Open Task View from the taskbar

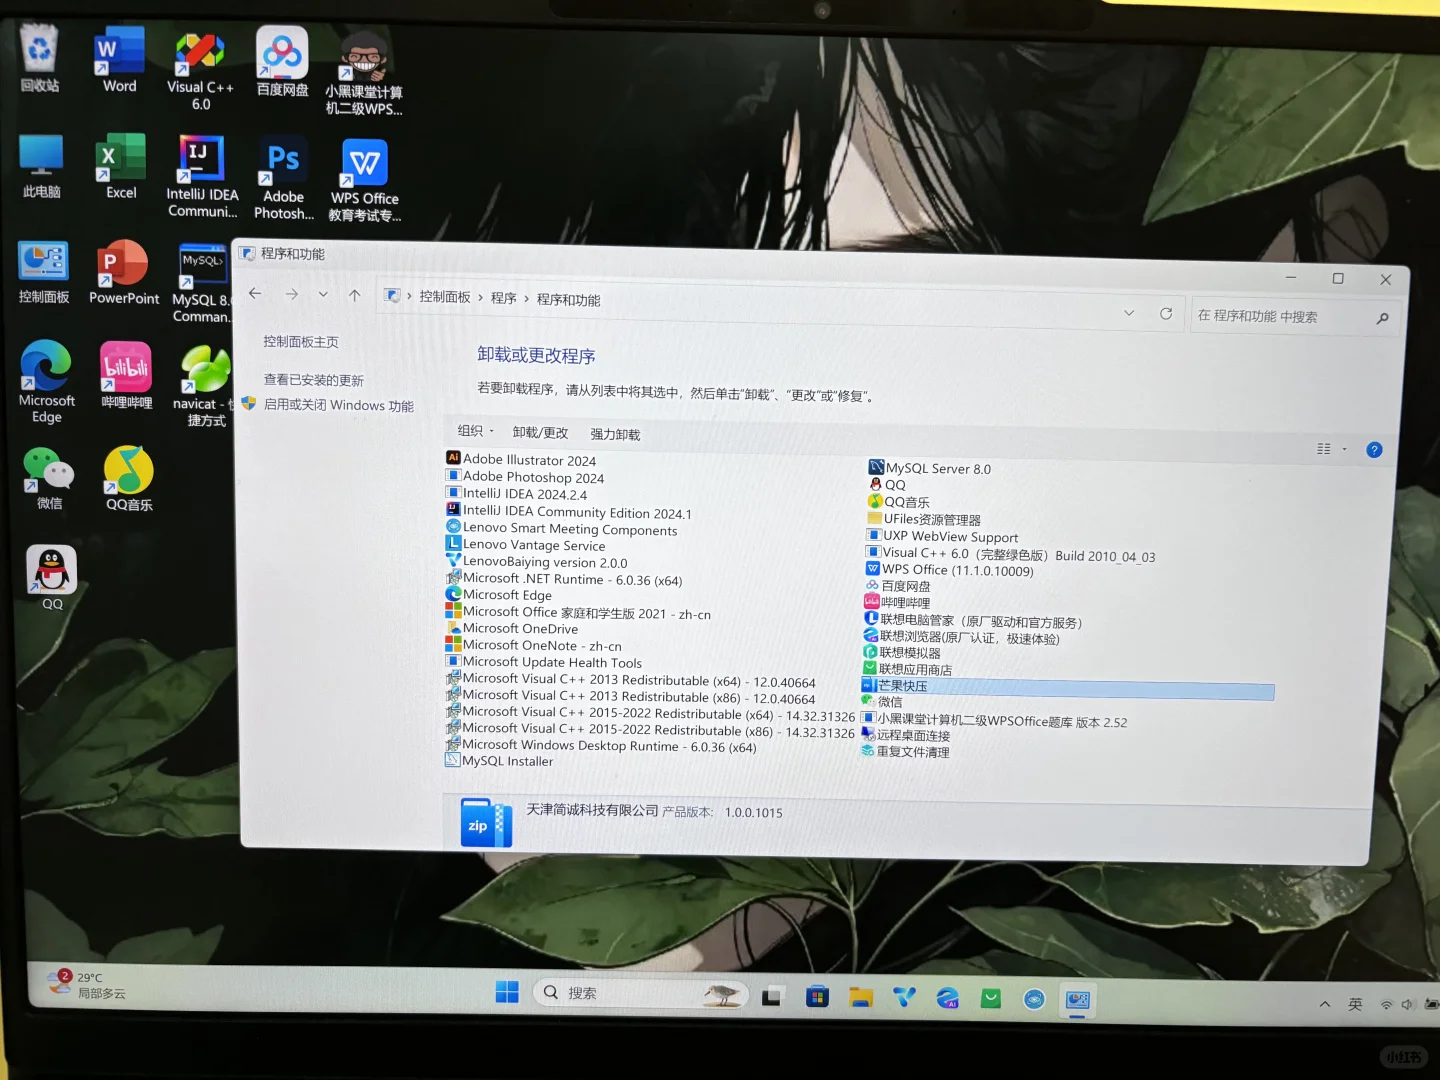[x=772, y=996]
